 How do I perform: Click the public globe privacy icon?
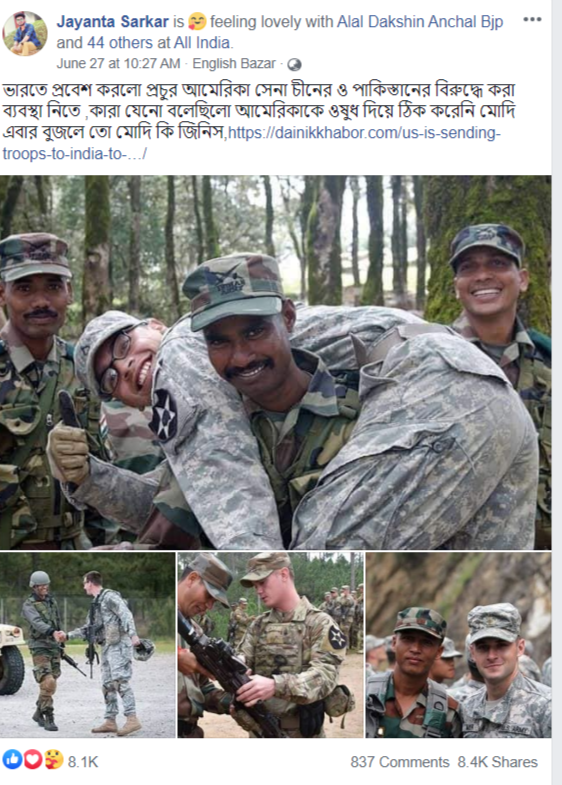click(295, 65)
